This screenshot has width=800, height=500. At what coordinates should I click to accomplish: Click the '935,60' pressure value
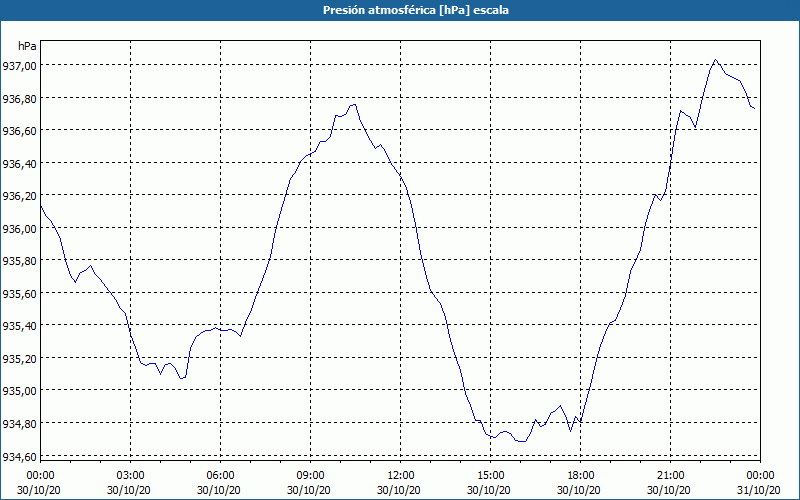click(20, 293)
